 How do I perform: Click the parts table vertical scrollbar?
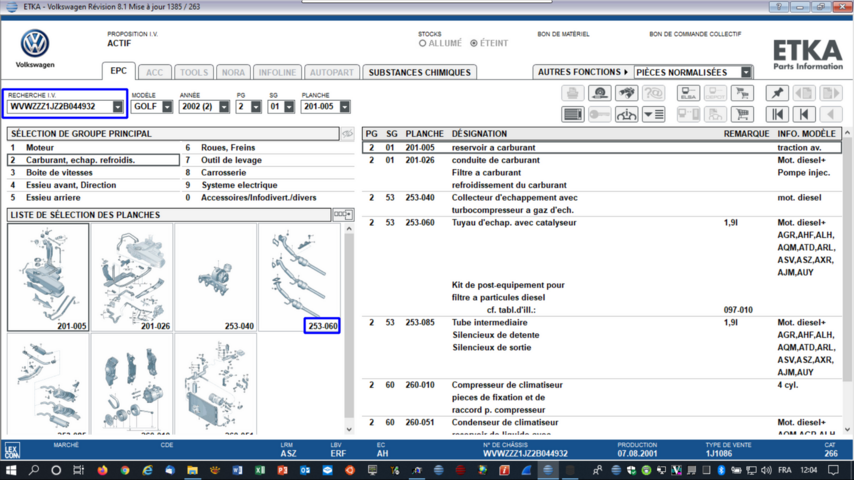coord(847,281)
